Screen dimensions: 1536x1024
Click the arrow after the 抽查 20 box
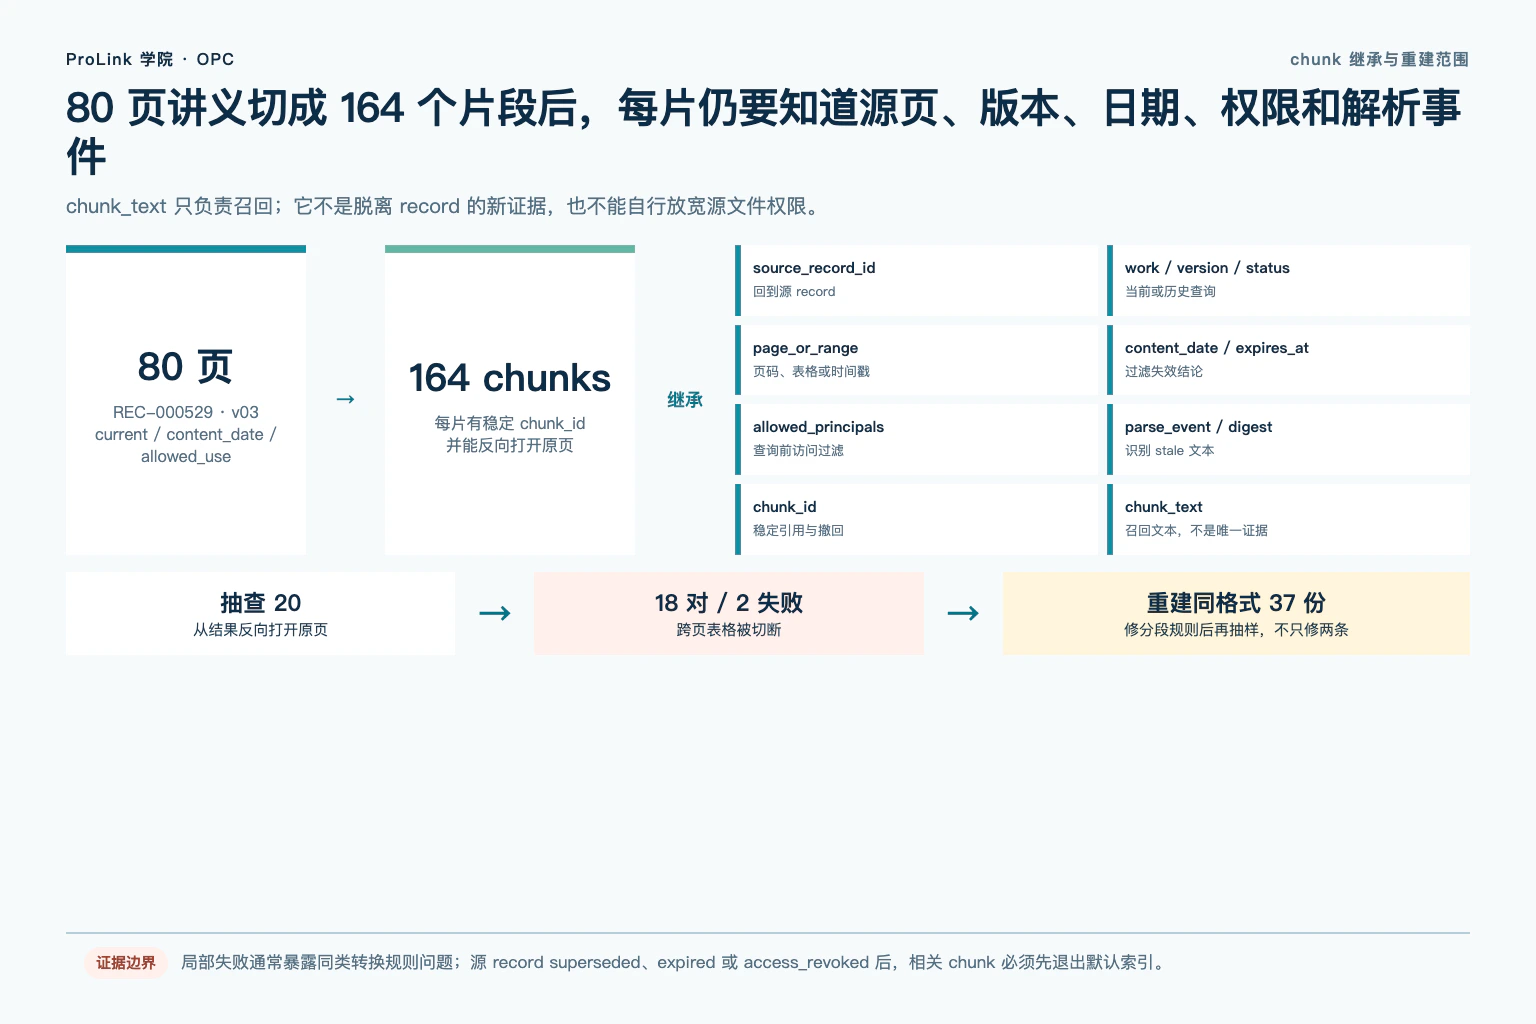point(495,613)
